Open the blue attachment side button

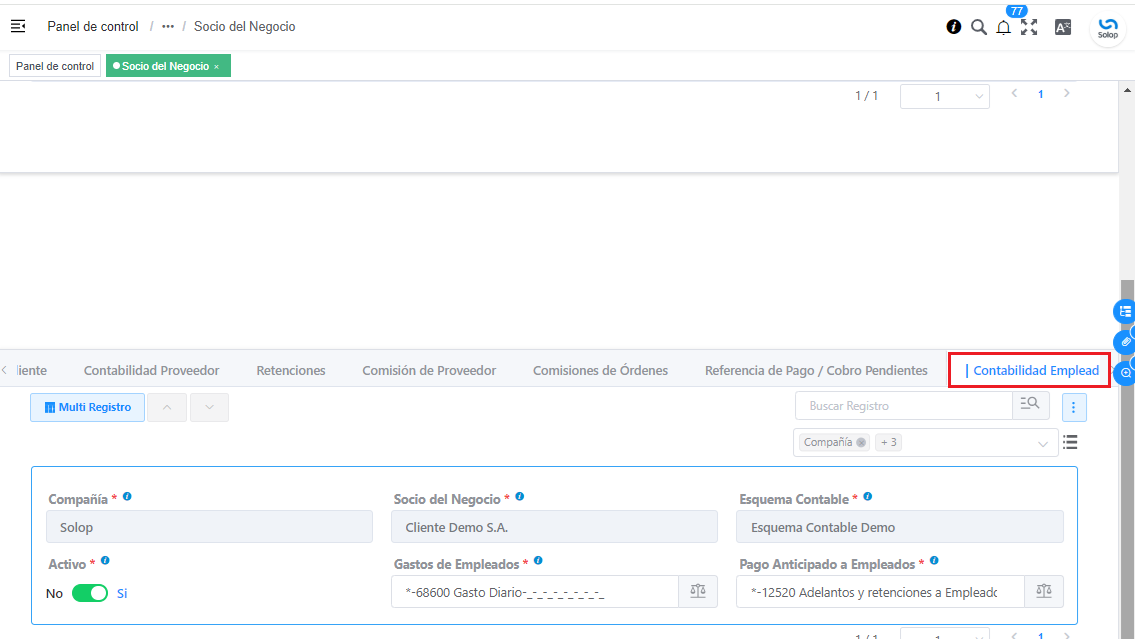click(1124, 342)
